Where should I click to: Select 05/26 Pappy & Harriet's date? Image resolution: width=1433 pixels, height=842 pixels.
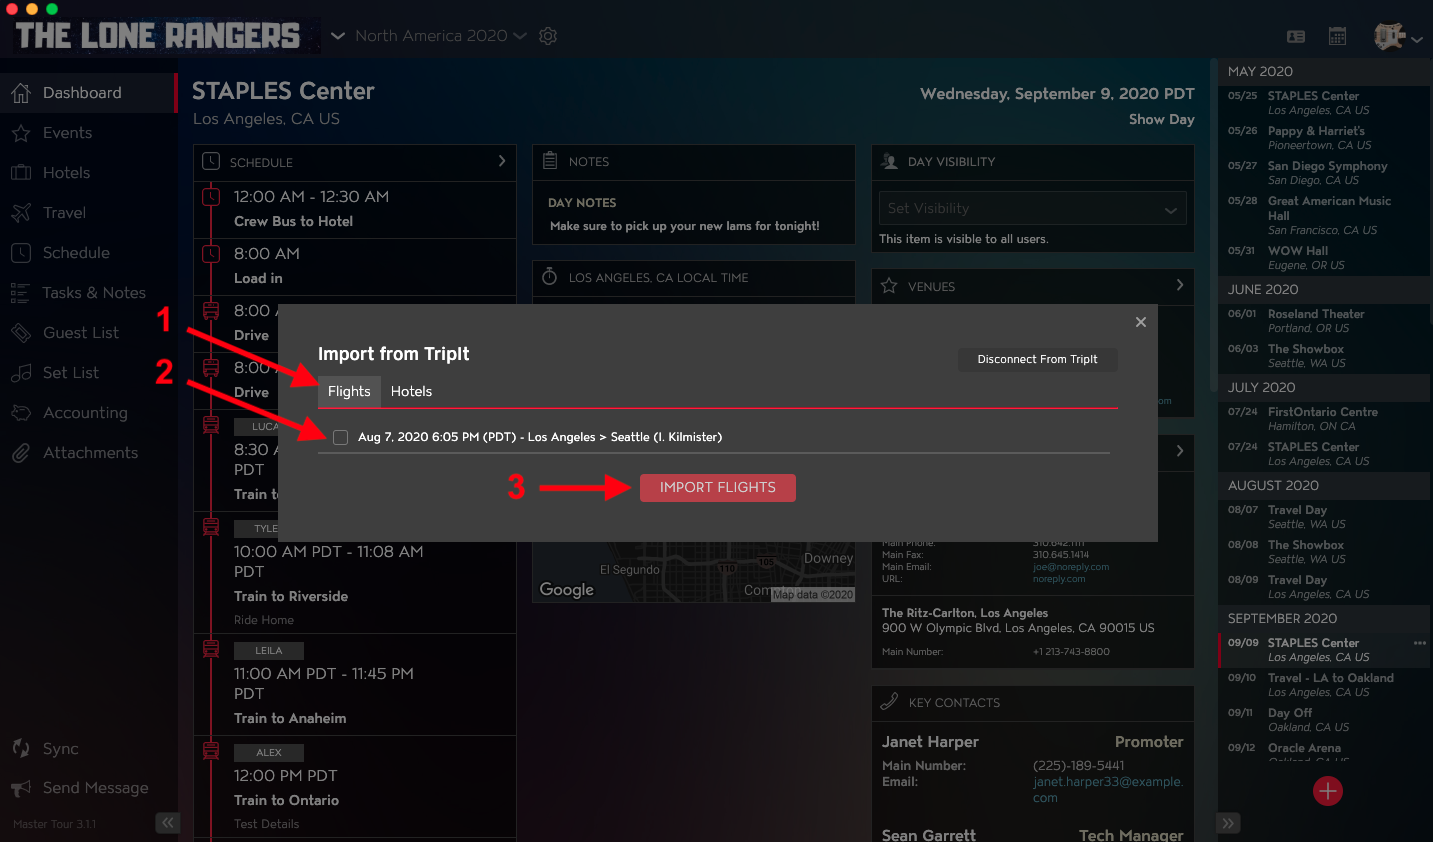tap(1323, 138)
